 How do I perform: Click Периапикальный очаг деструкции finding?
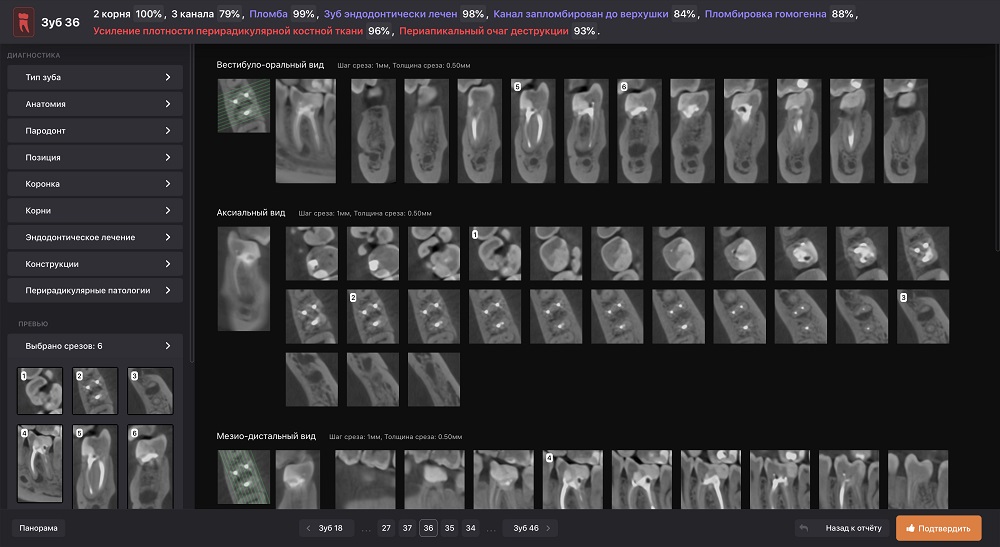[x=483, y=31]
